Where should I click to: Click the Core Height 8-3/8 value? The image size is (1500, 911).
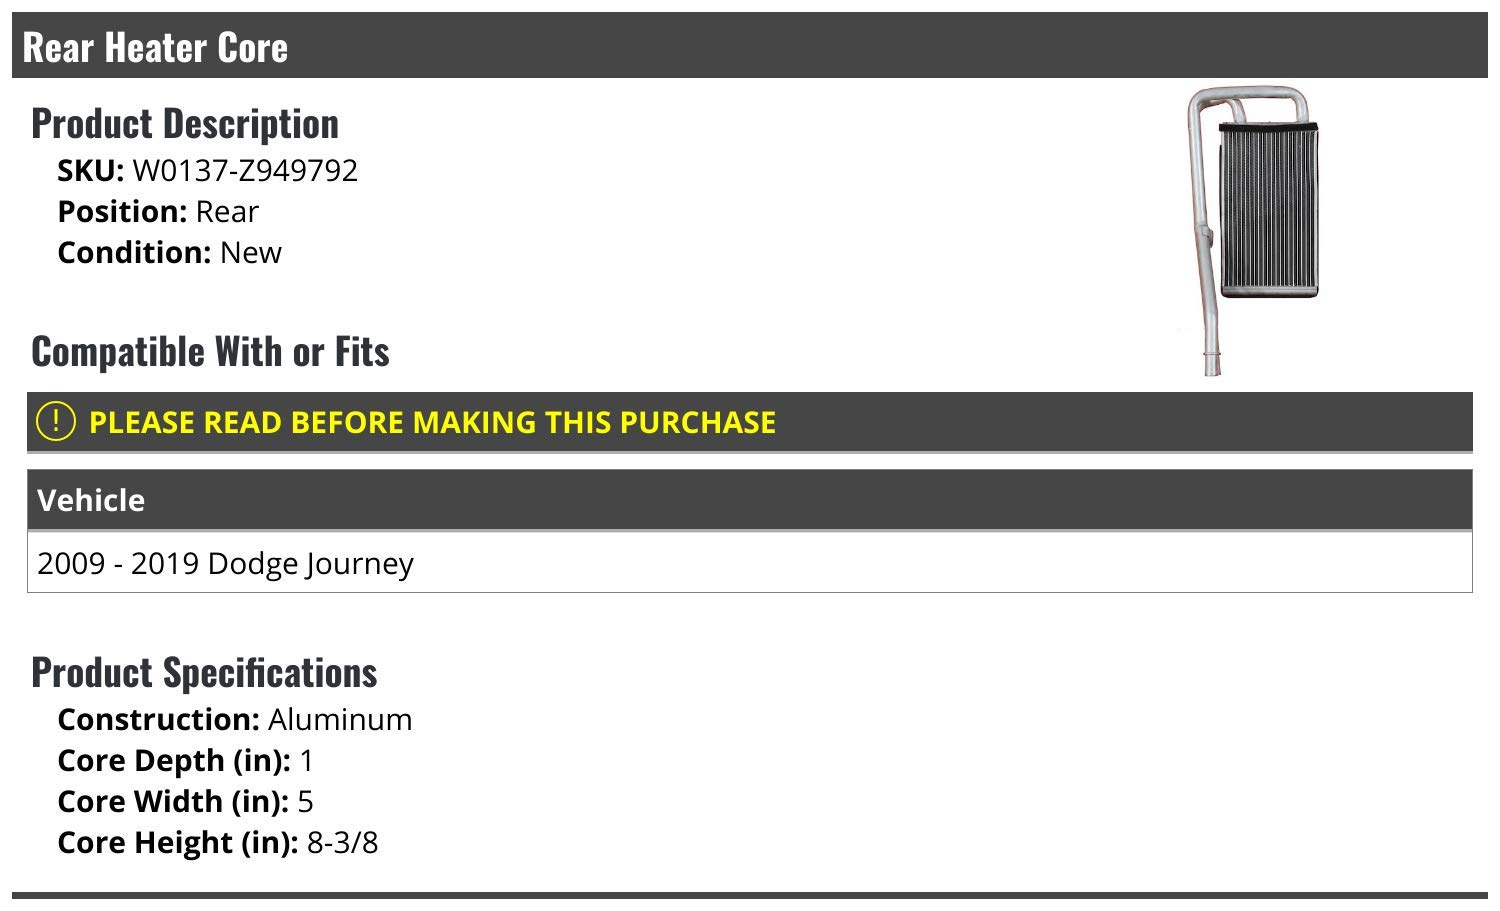point(342,843)
